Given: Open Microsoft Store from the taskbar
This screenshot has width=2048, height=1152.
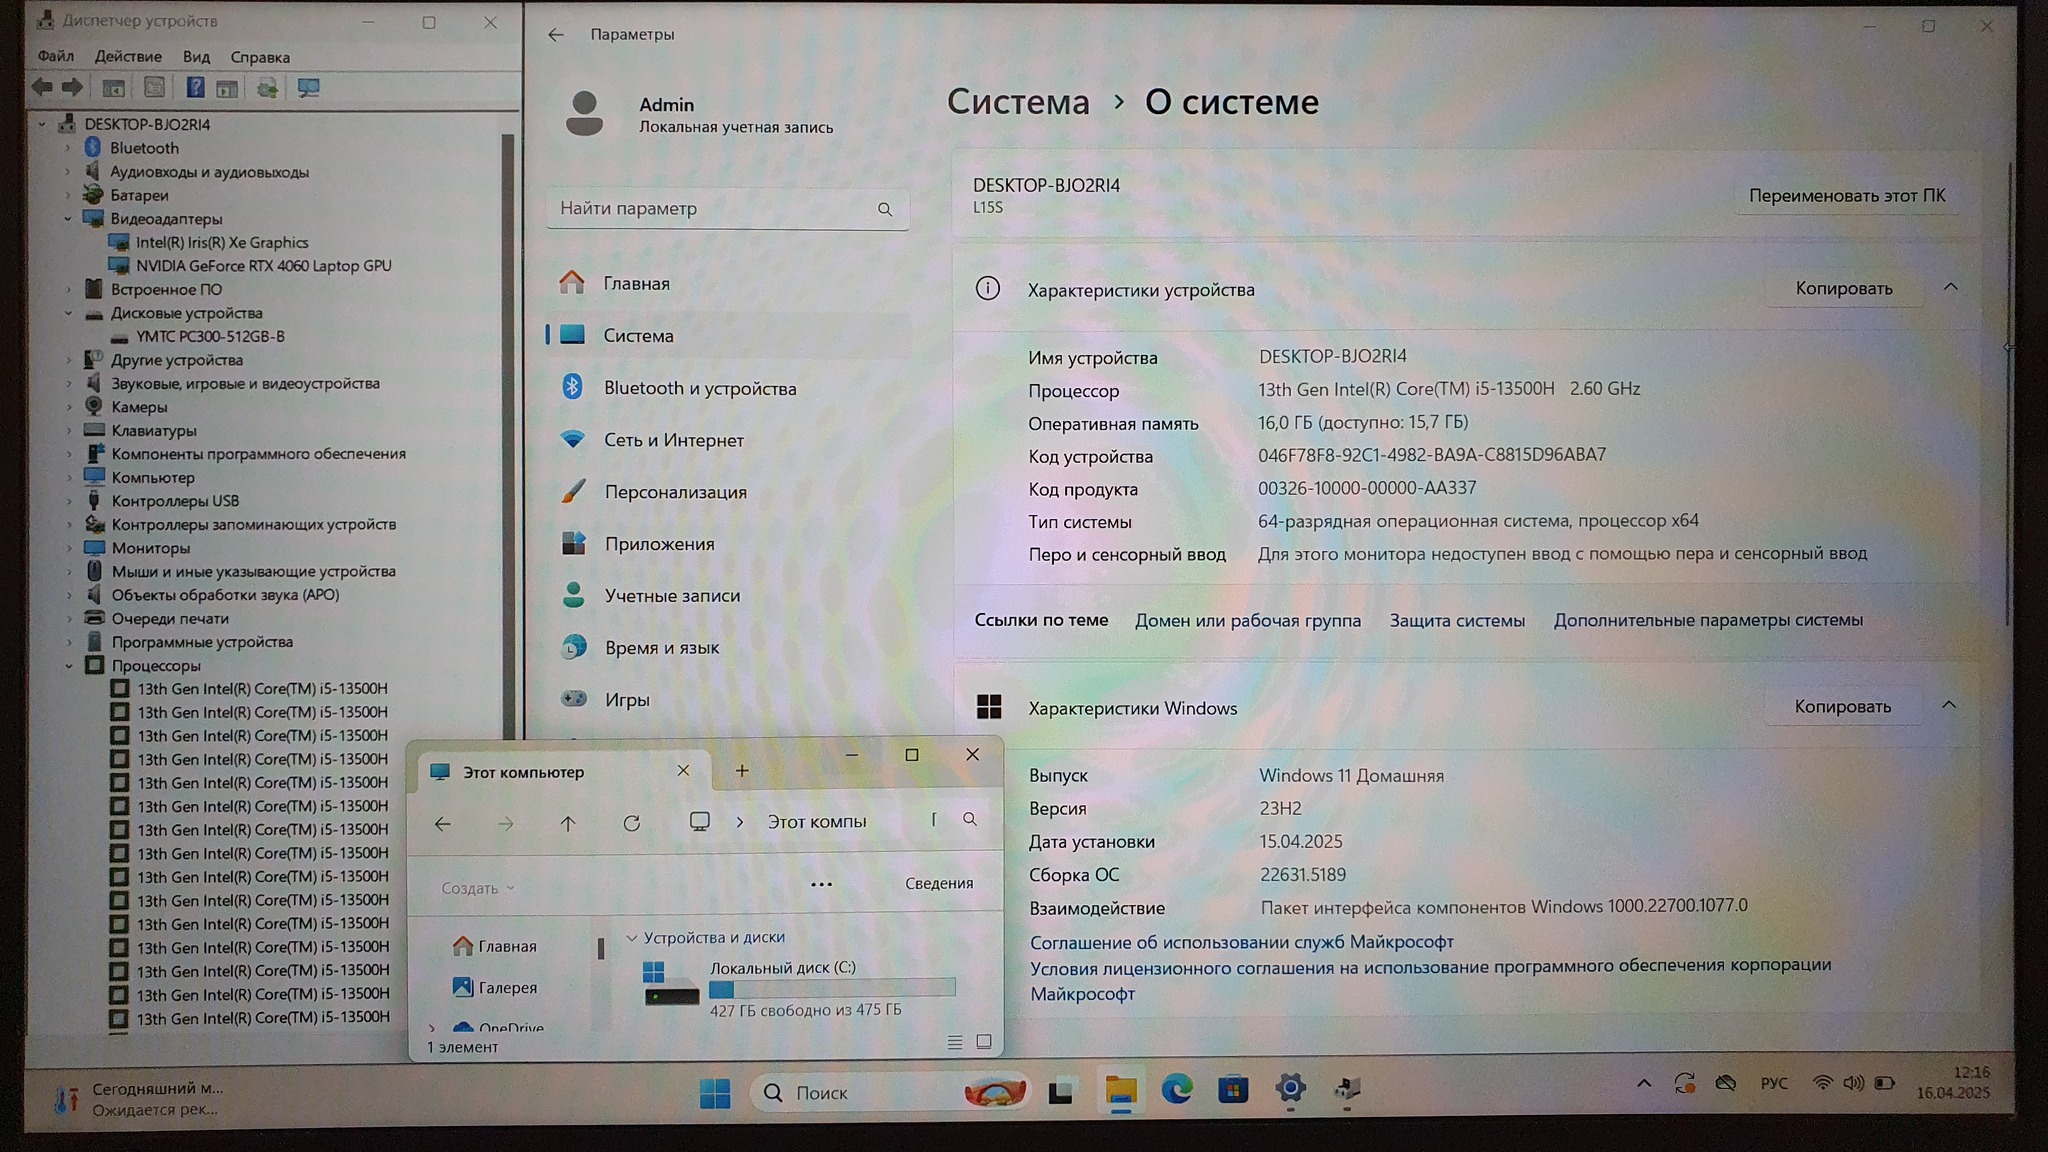Looking at the screenshot, I should [1232, 1089].
